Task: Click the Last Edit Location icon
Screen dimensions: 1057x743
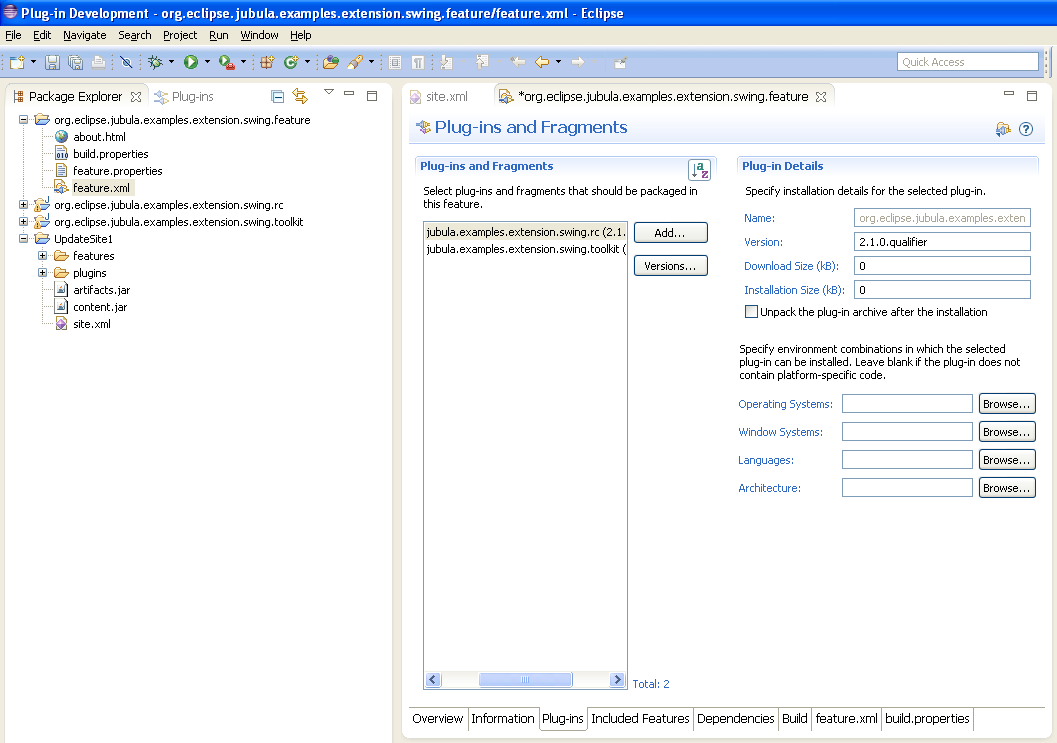Action: 518,62
